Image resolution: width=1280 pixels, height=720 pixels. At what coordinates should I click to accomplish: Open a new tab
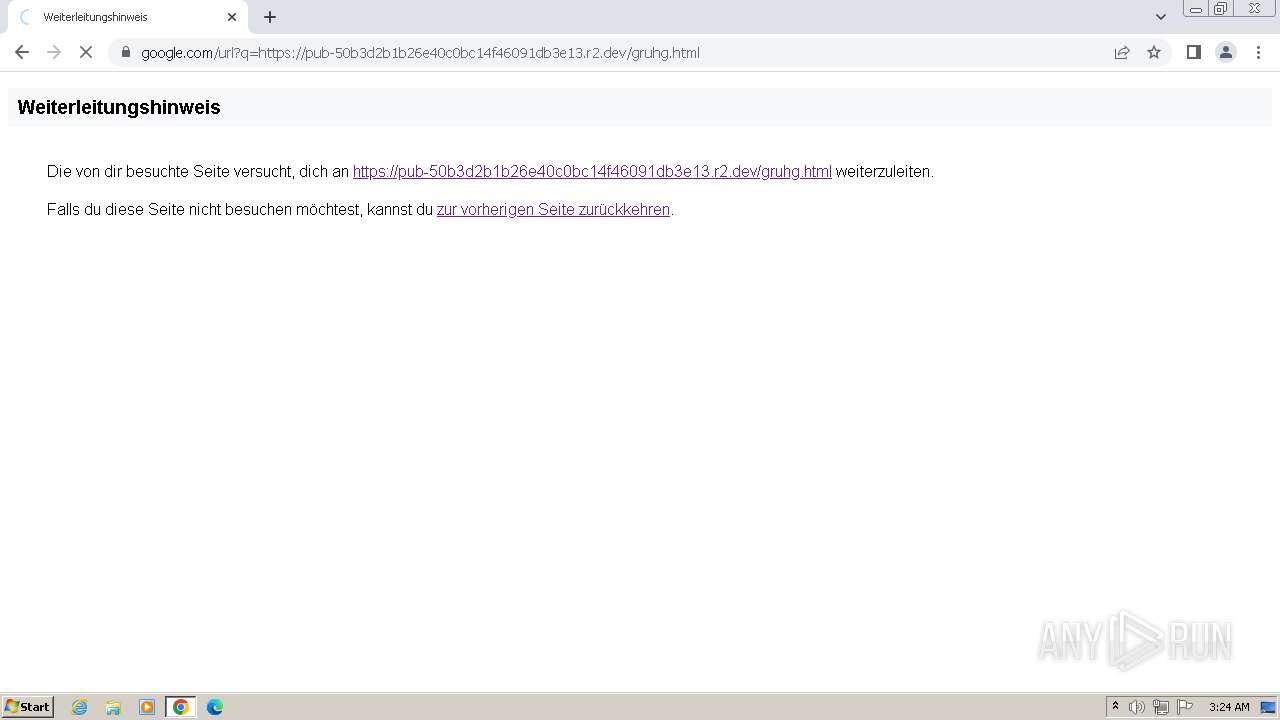(x=270, y=17)
